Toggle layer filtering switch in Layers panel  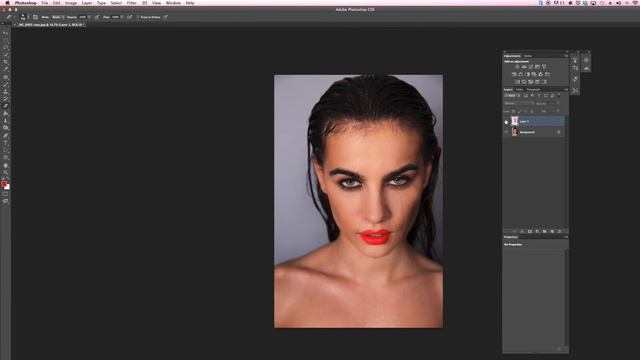click(559, 96)
